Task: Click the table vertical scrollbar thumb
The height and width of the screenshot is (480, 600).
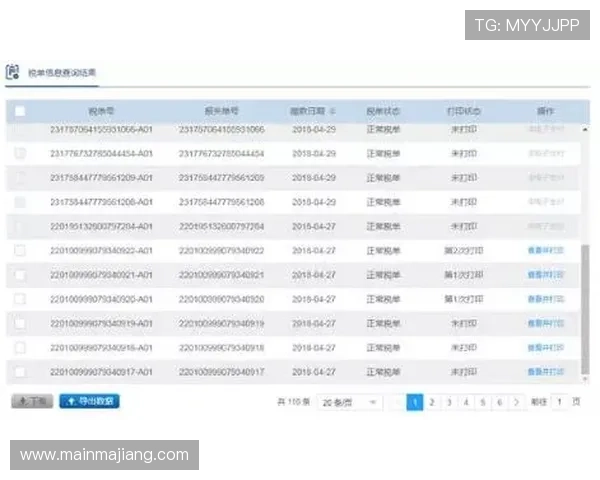Action: tap(585, 309)
